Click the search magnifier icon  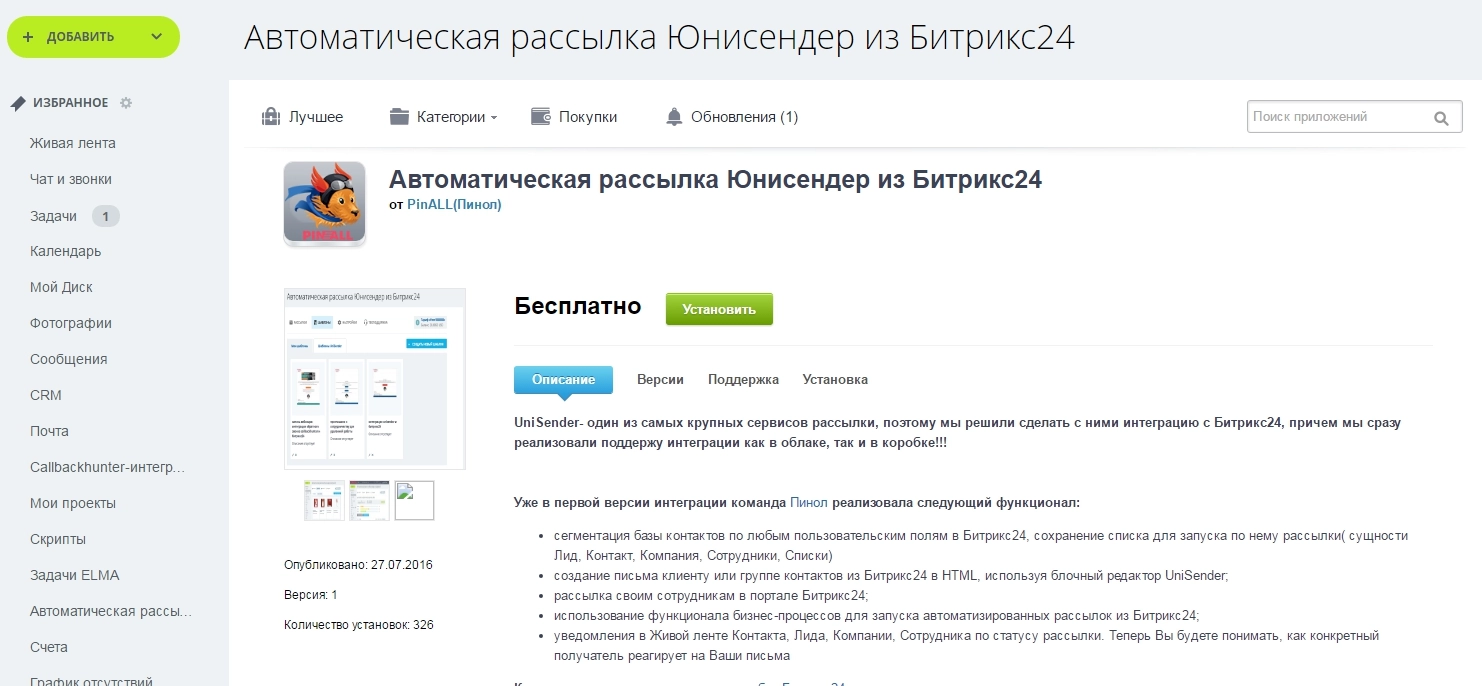click(x=1441, y=118)
